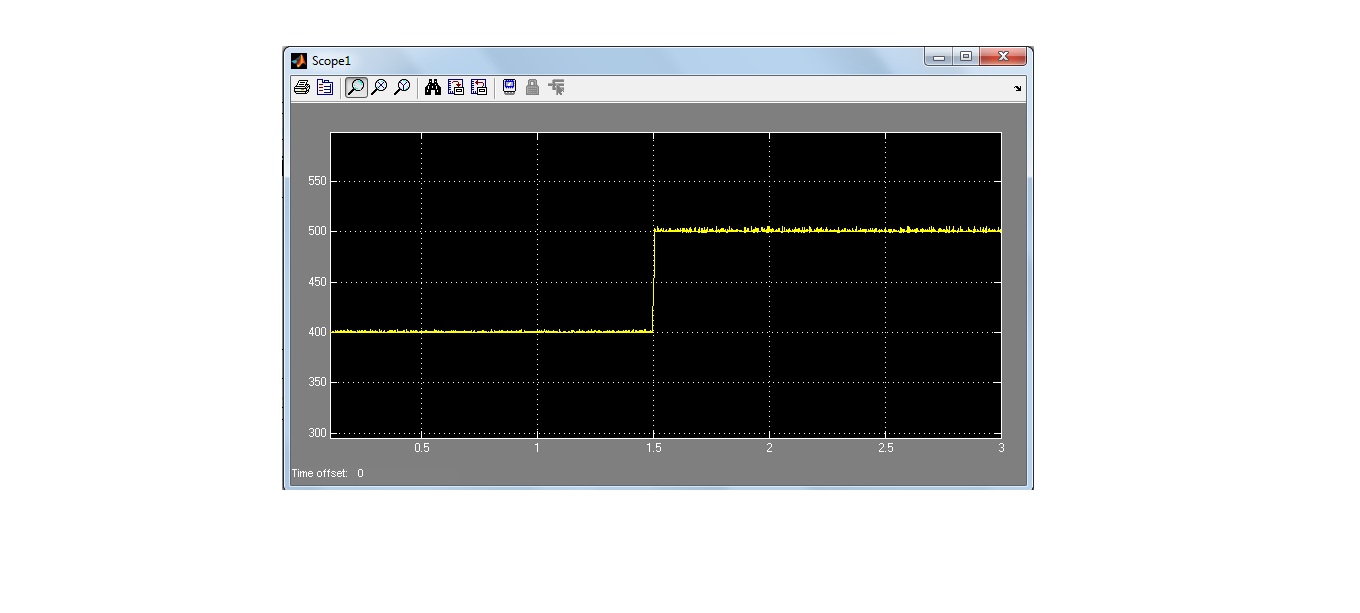Click the signal step at time 1.5
Image resolution: width=1360 pixels, height=613 pixels.
[x=653, y=281]
